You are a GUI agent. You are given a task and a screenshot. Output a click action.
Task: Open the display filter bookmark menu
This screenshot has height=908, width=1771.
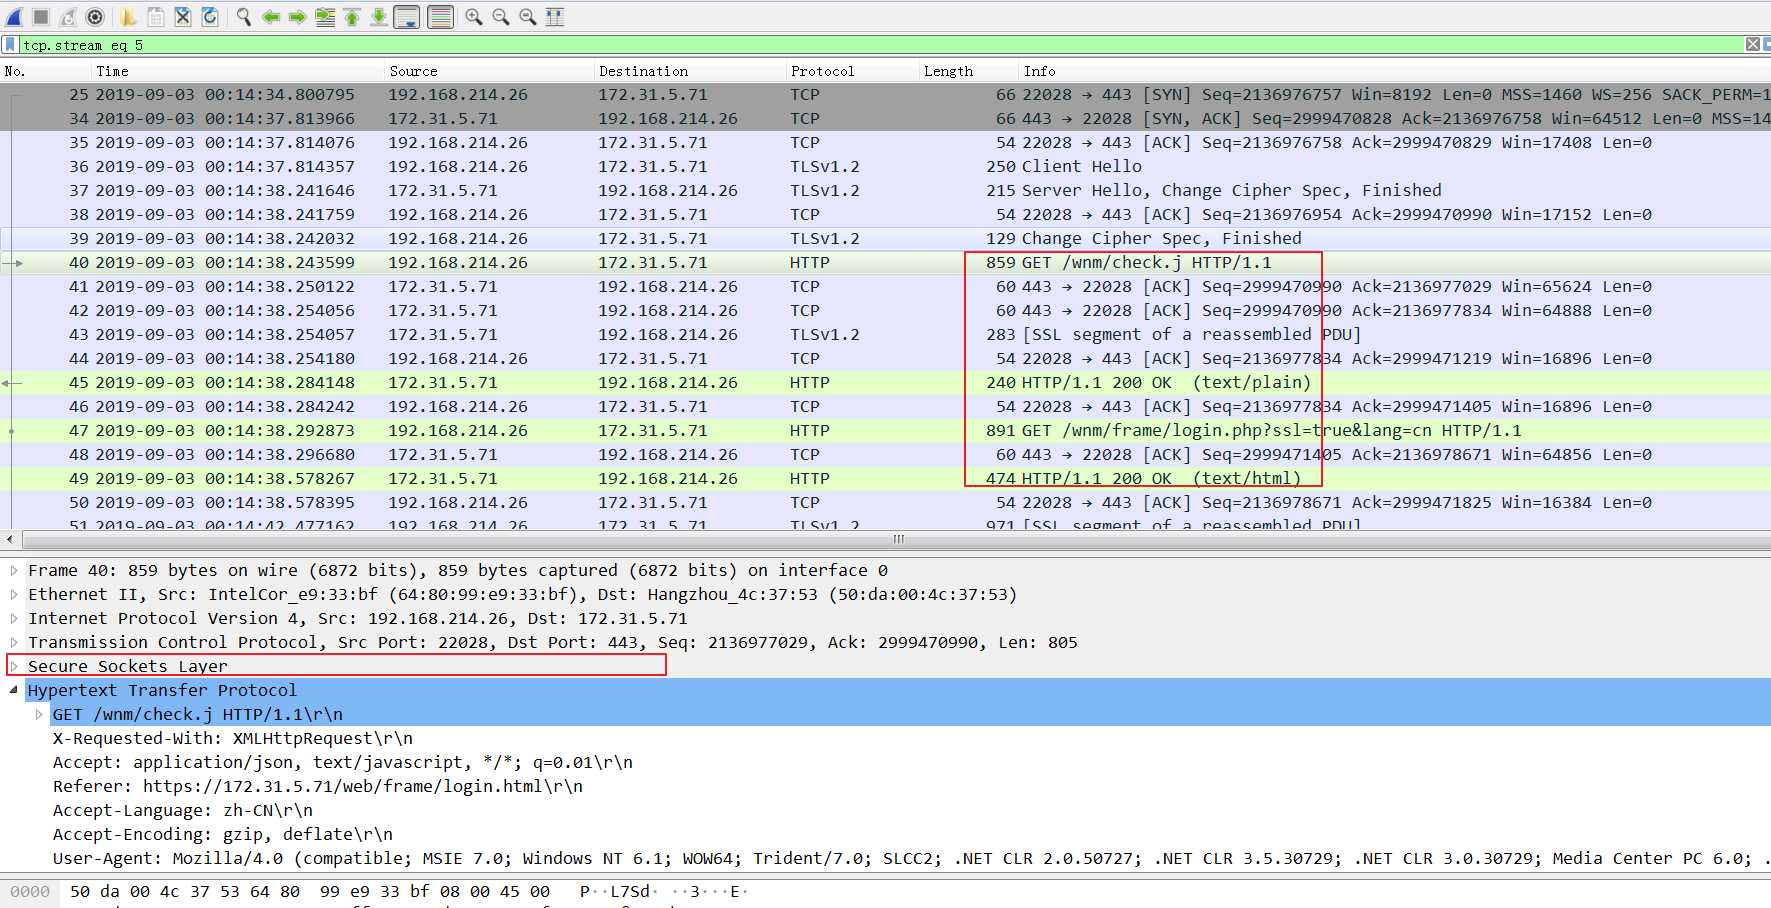[x=10, y=45]
